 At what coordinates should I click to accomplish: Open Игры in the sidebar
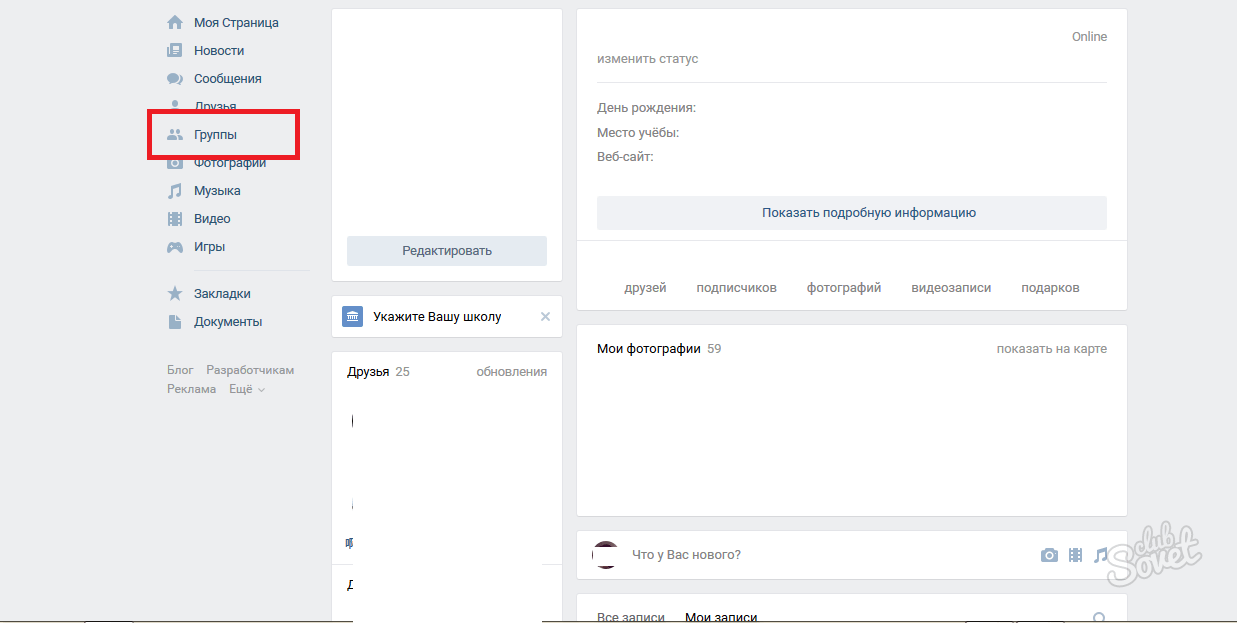[209, 246]
